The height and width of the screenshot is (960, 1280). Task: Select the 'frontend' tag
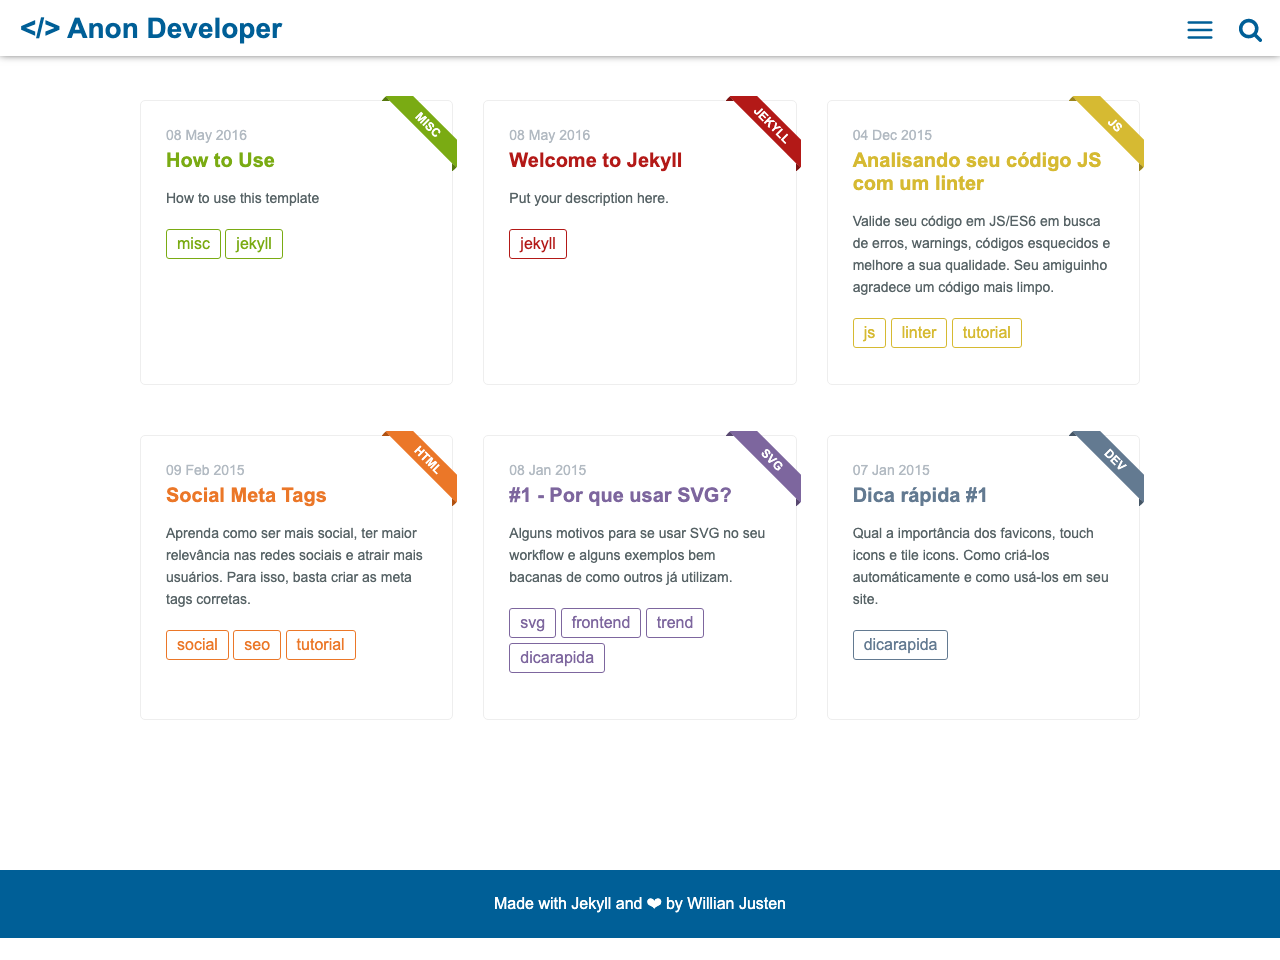[x=600, y=622]
